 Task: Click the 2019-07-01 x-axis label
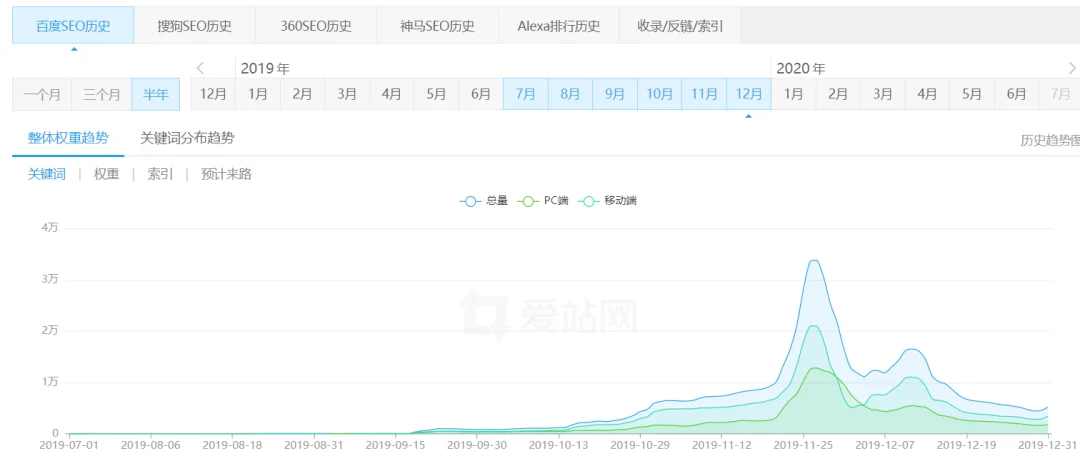[x=70, y=446]
